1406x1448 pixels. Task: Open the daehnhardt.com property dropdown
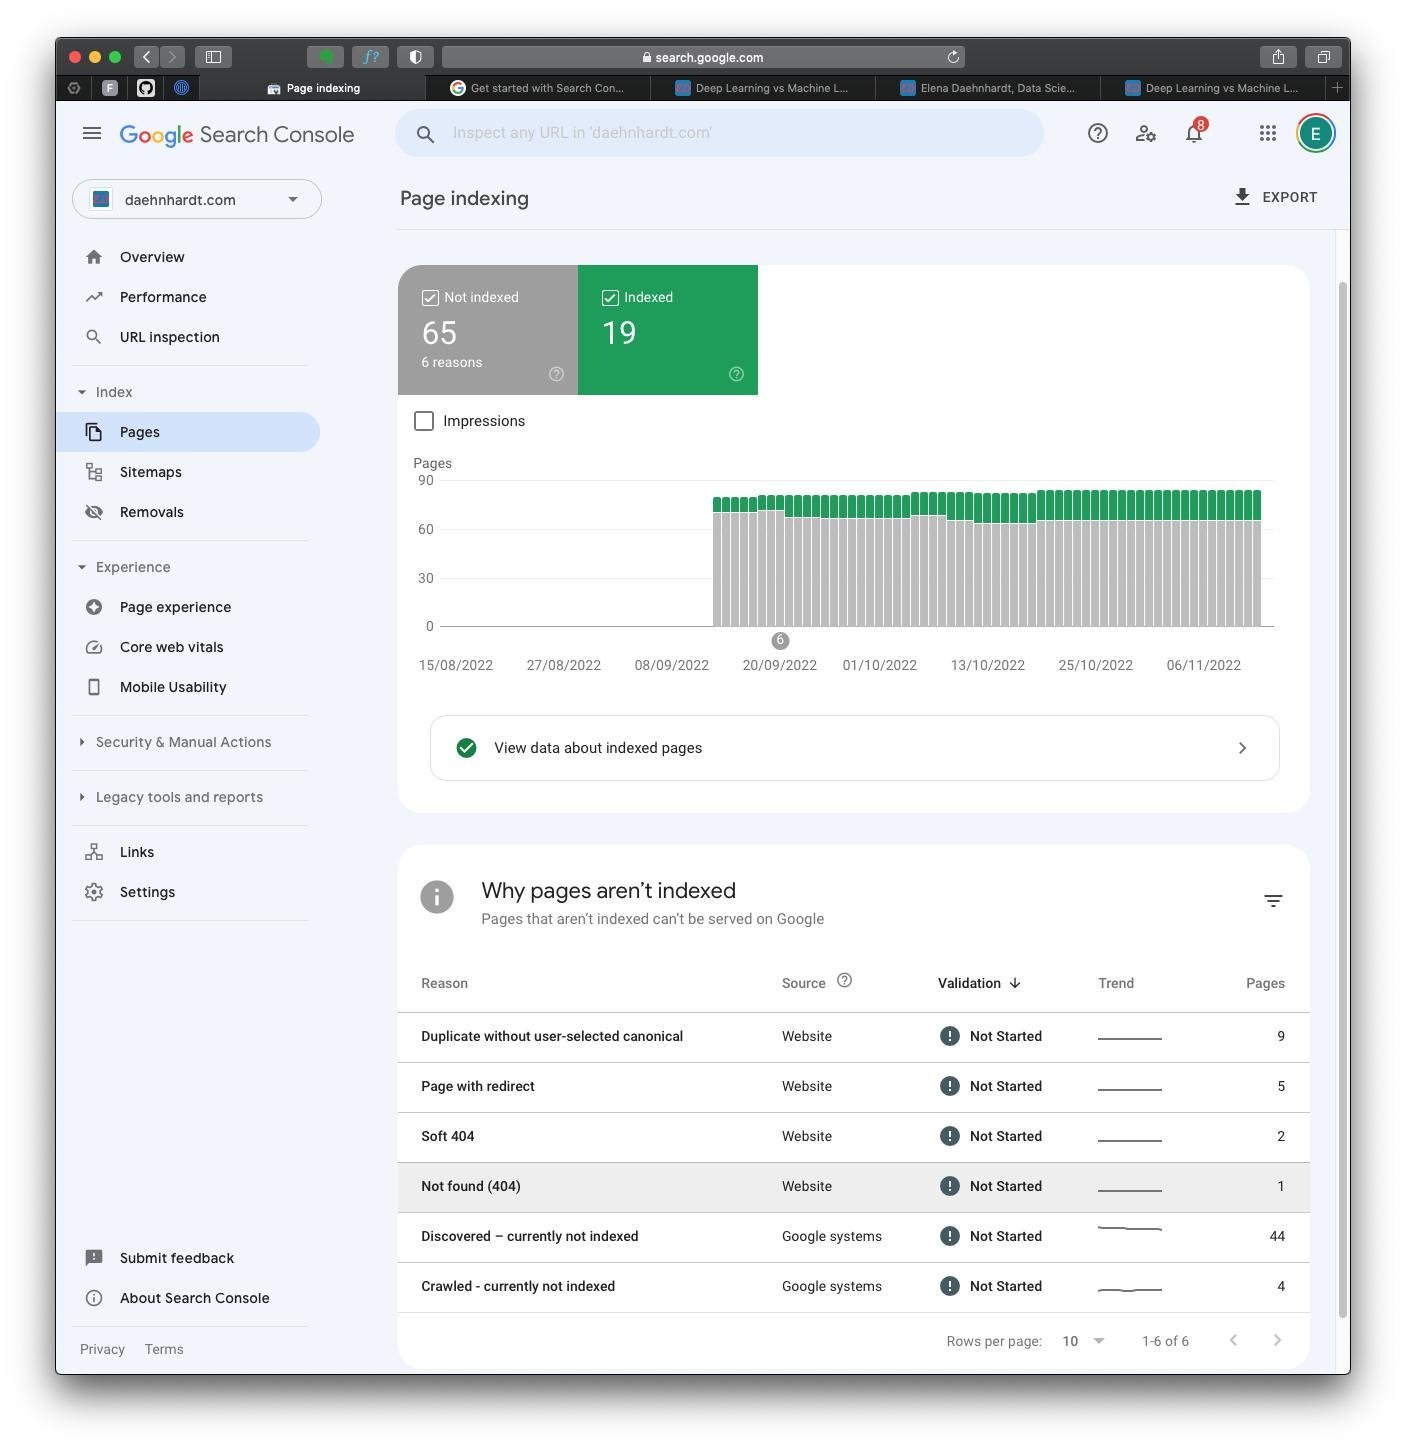click(x=197, y=199)
